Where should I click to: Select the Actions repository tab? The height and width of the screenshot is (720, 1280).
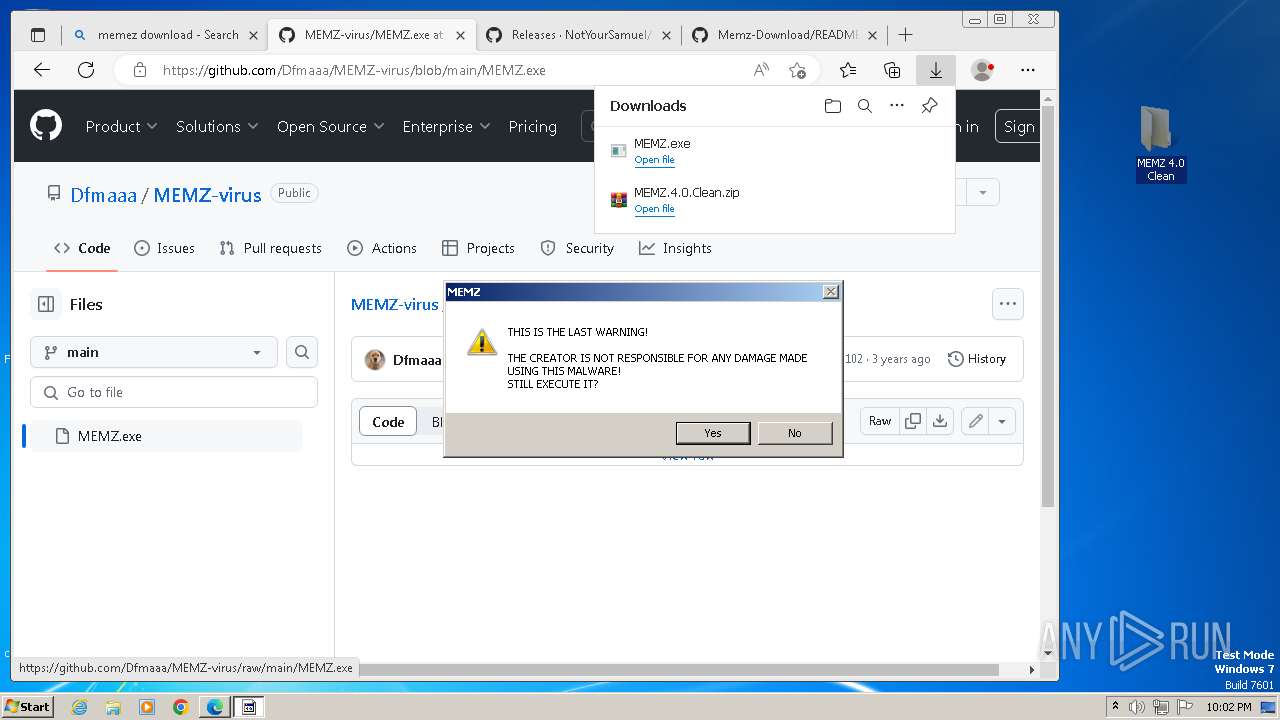click(x=381, y=248)
